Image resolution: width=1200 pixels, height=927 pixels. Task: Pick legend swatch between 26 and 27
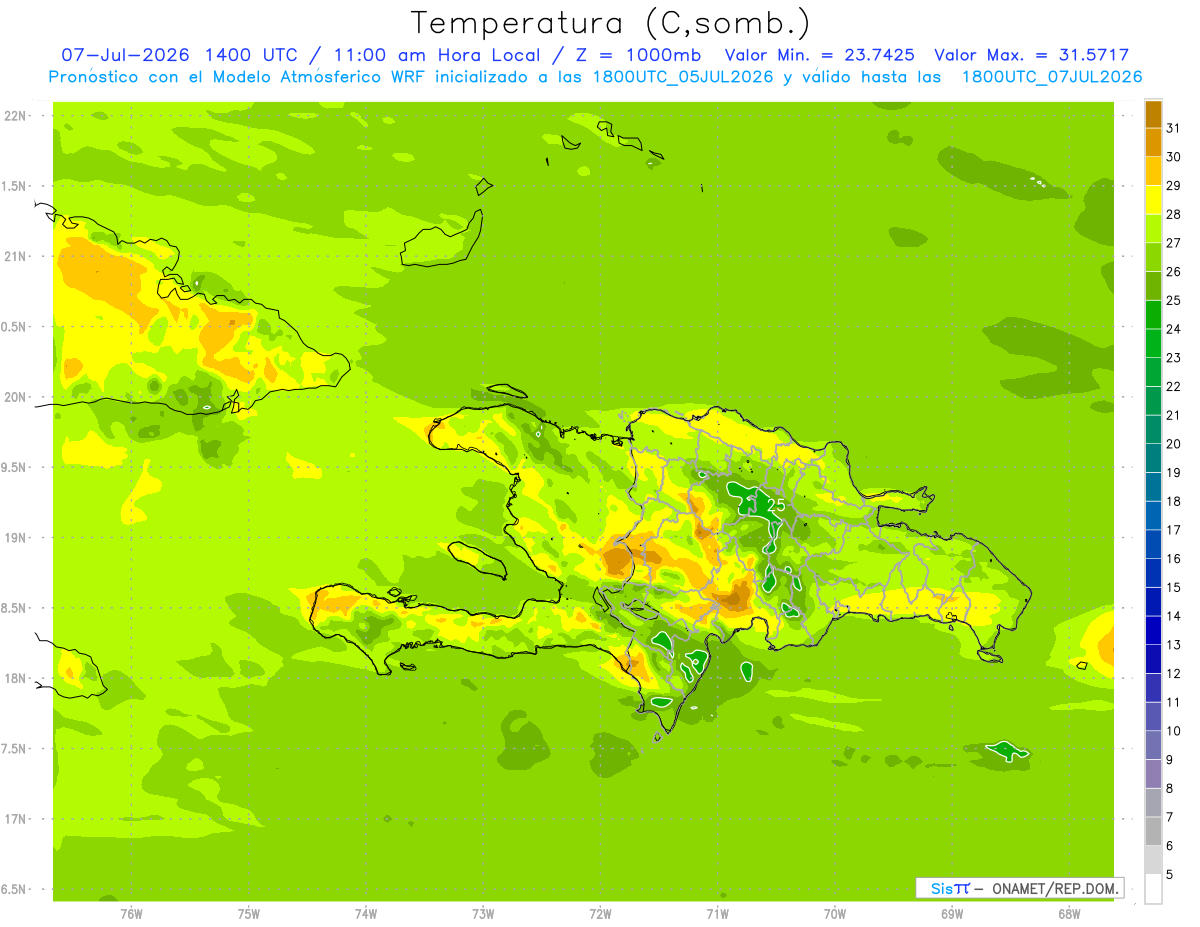pyautogui.click(x=1153, y=257)
